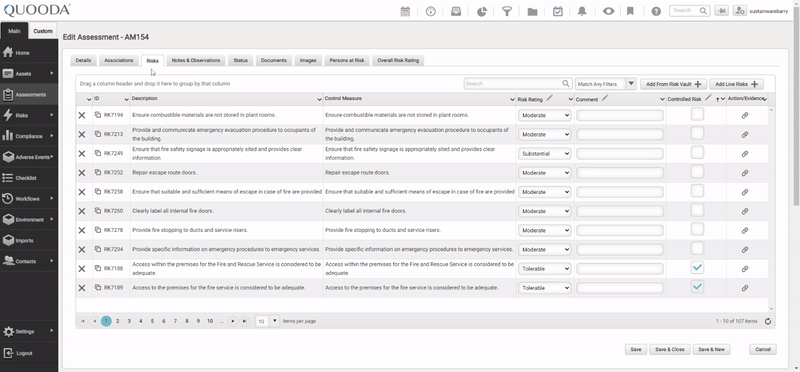Image resolution: width=800 pixels, height=372 pixels.
Task: Tick Controlled Risk checkbox for RK7249
Action: coord(697,153)
